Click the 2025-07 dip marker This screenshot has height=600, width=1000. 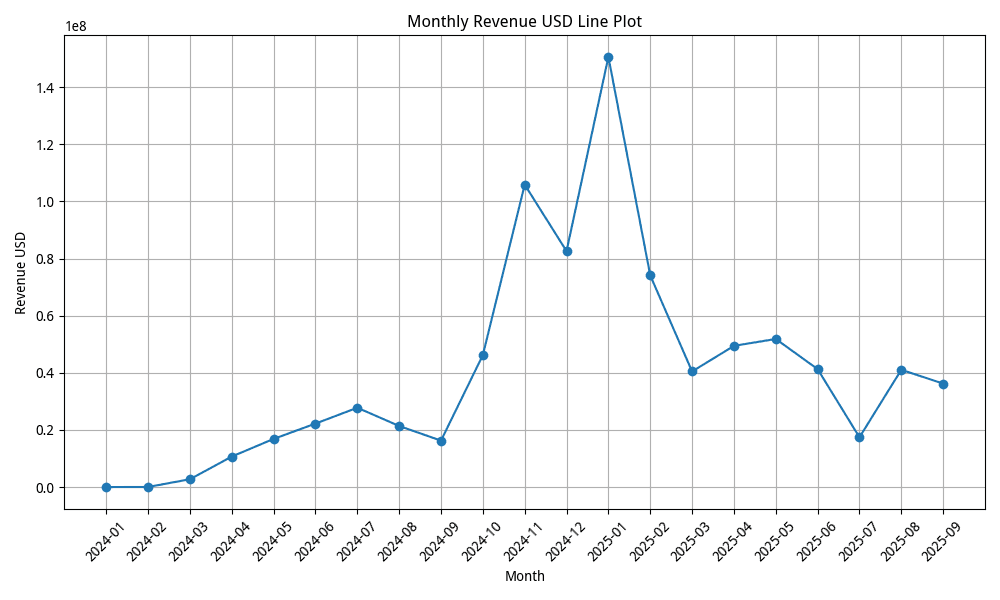(x=861, y=437)
